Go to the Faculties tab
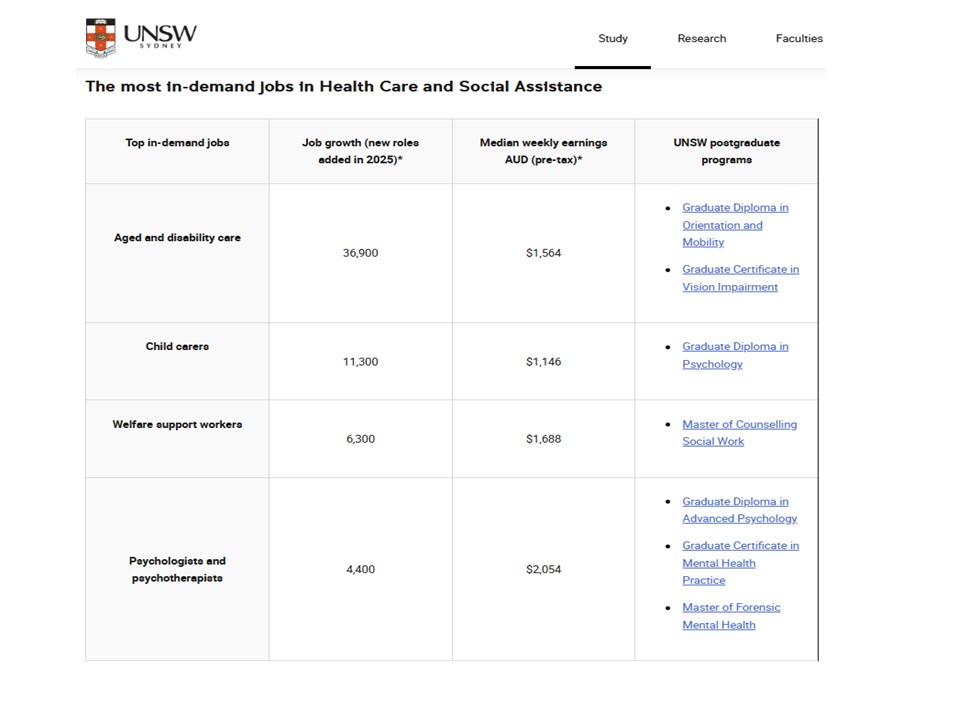 tap(799, 39)
